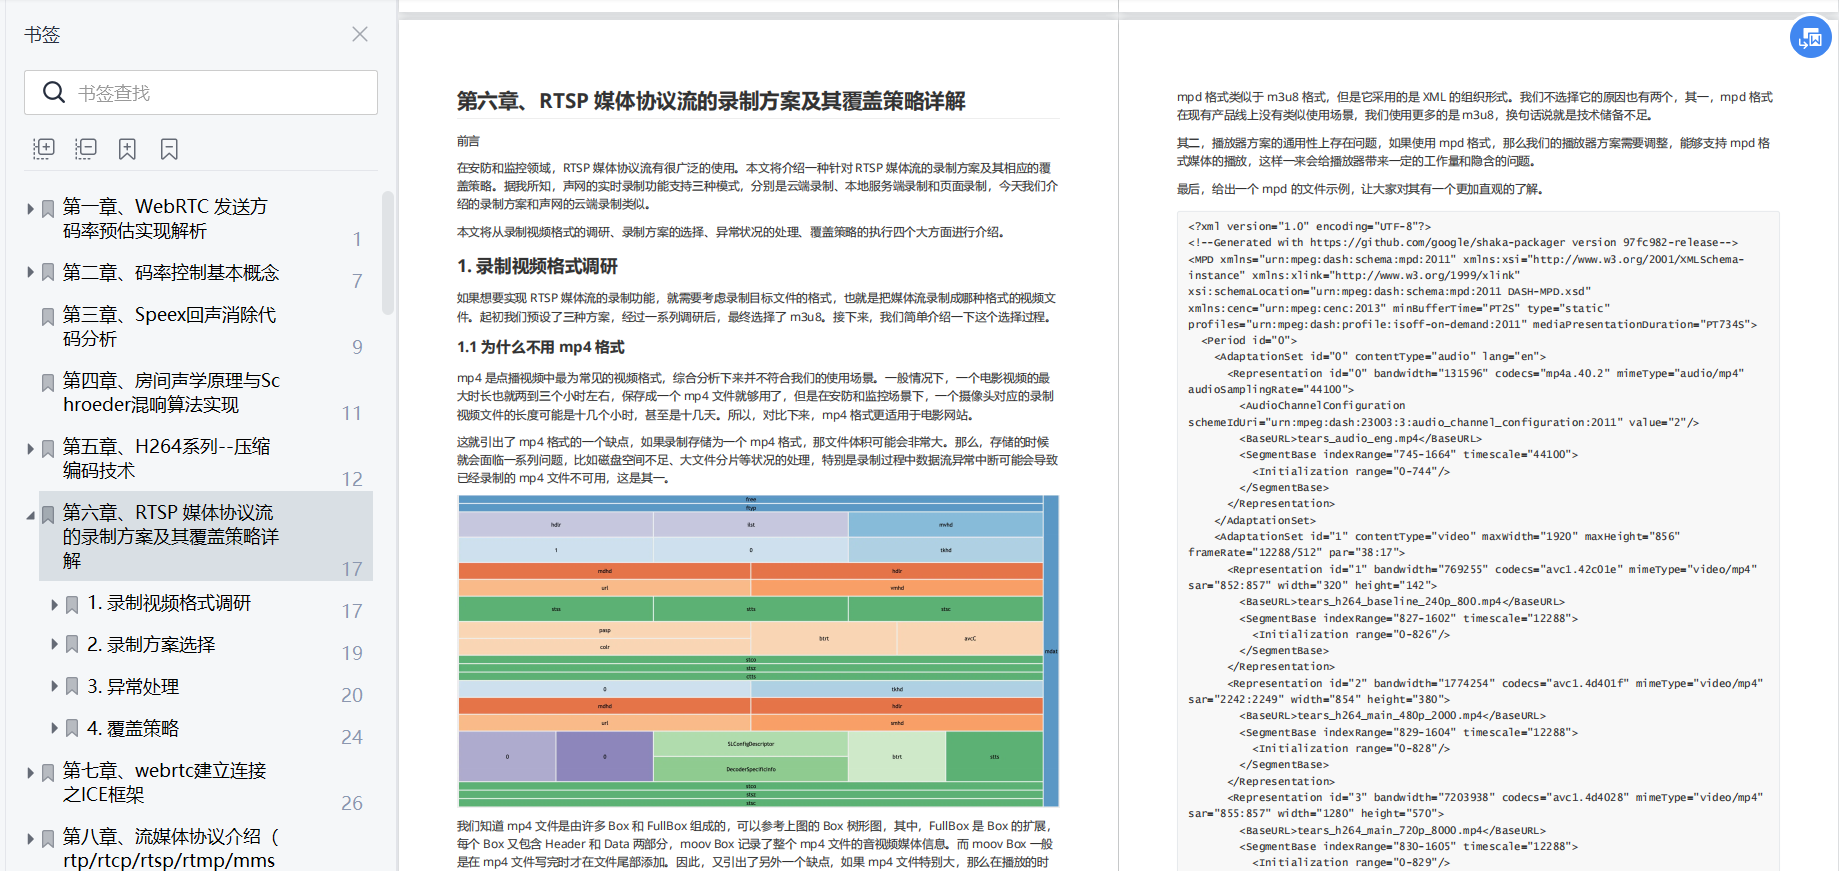Open bookmark 第一章、WebRTC 发送方码率预估实现解析
This screenshot has height=871, width=1839.
[x=165, y=218]
